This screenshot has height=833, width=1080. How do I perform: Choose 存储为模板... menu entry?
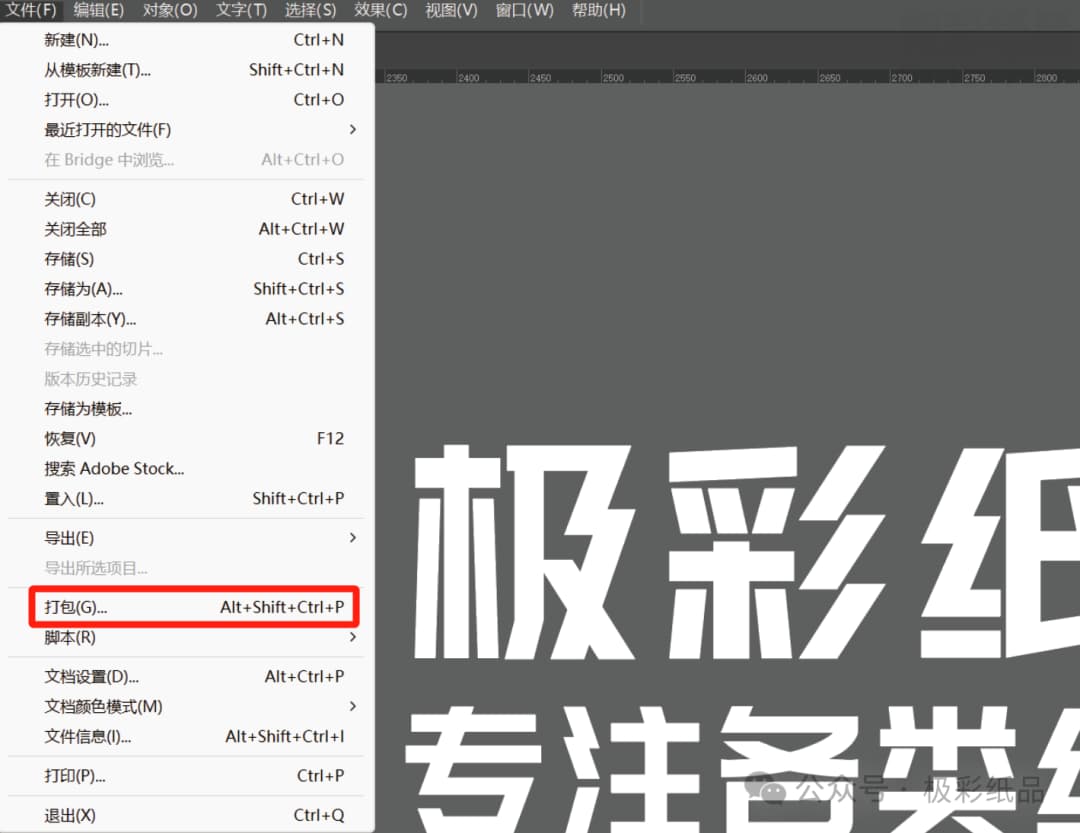187,409
